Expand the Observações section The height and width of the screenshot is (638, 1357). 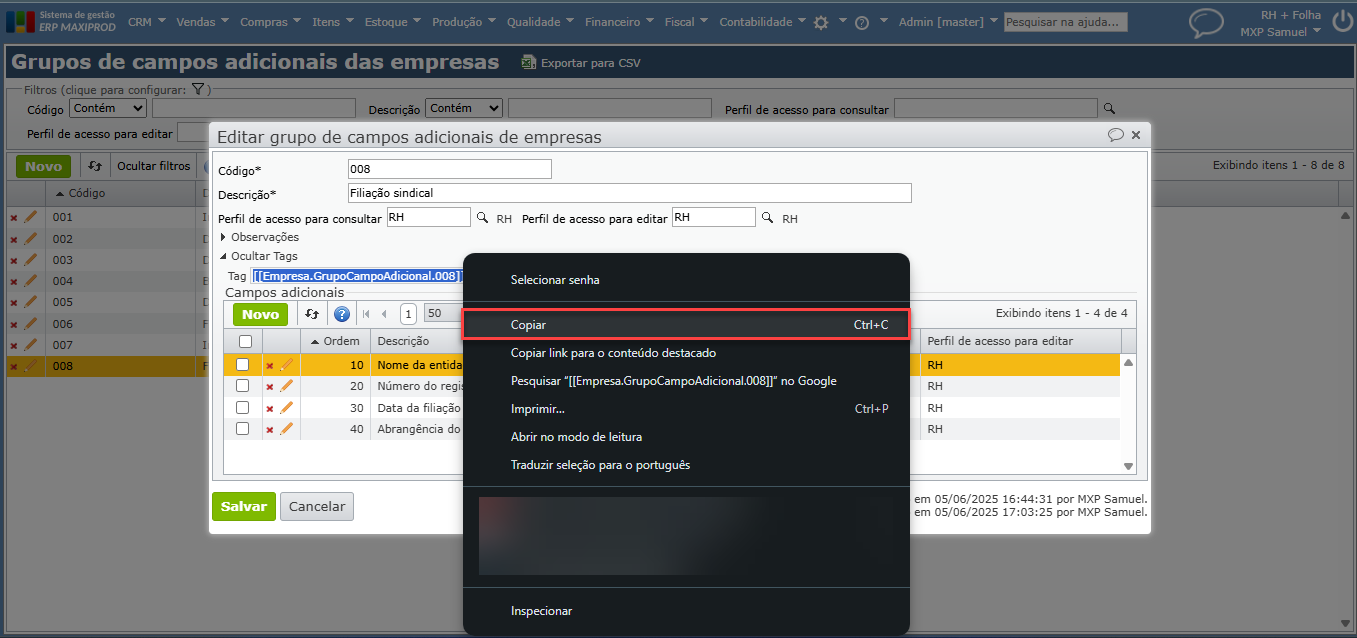point(259,237)
